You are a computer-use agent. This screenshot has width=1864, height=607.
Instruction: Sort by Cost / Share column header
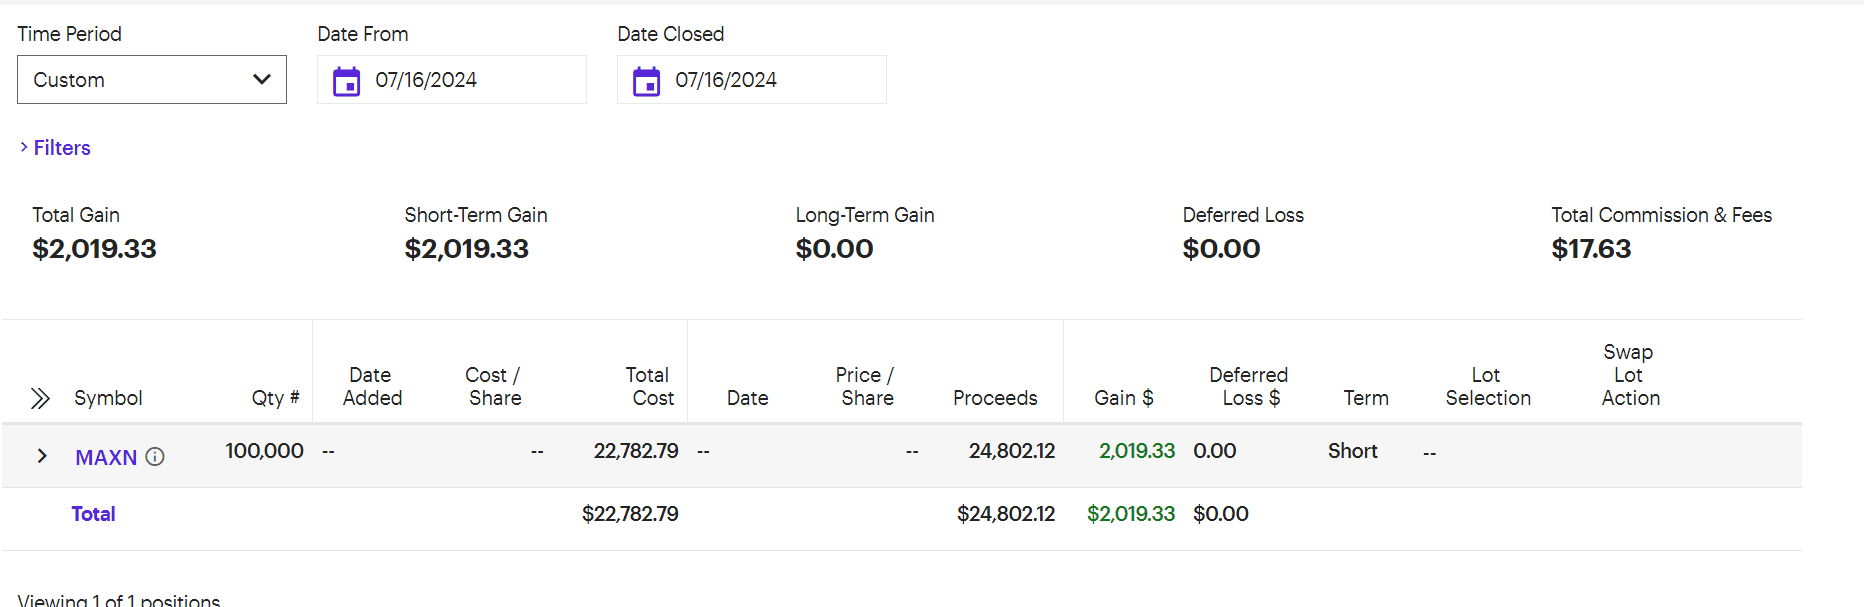493,386
